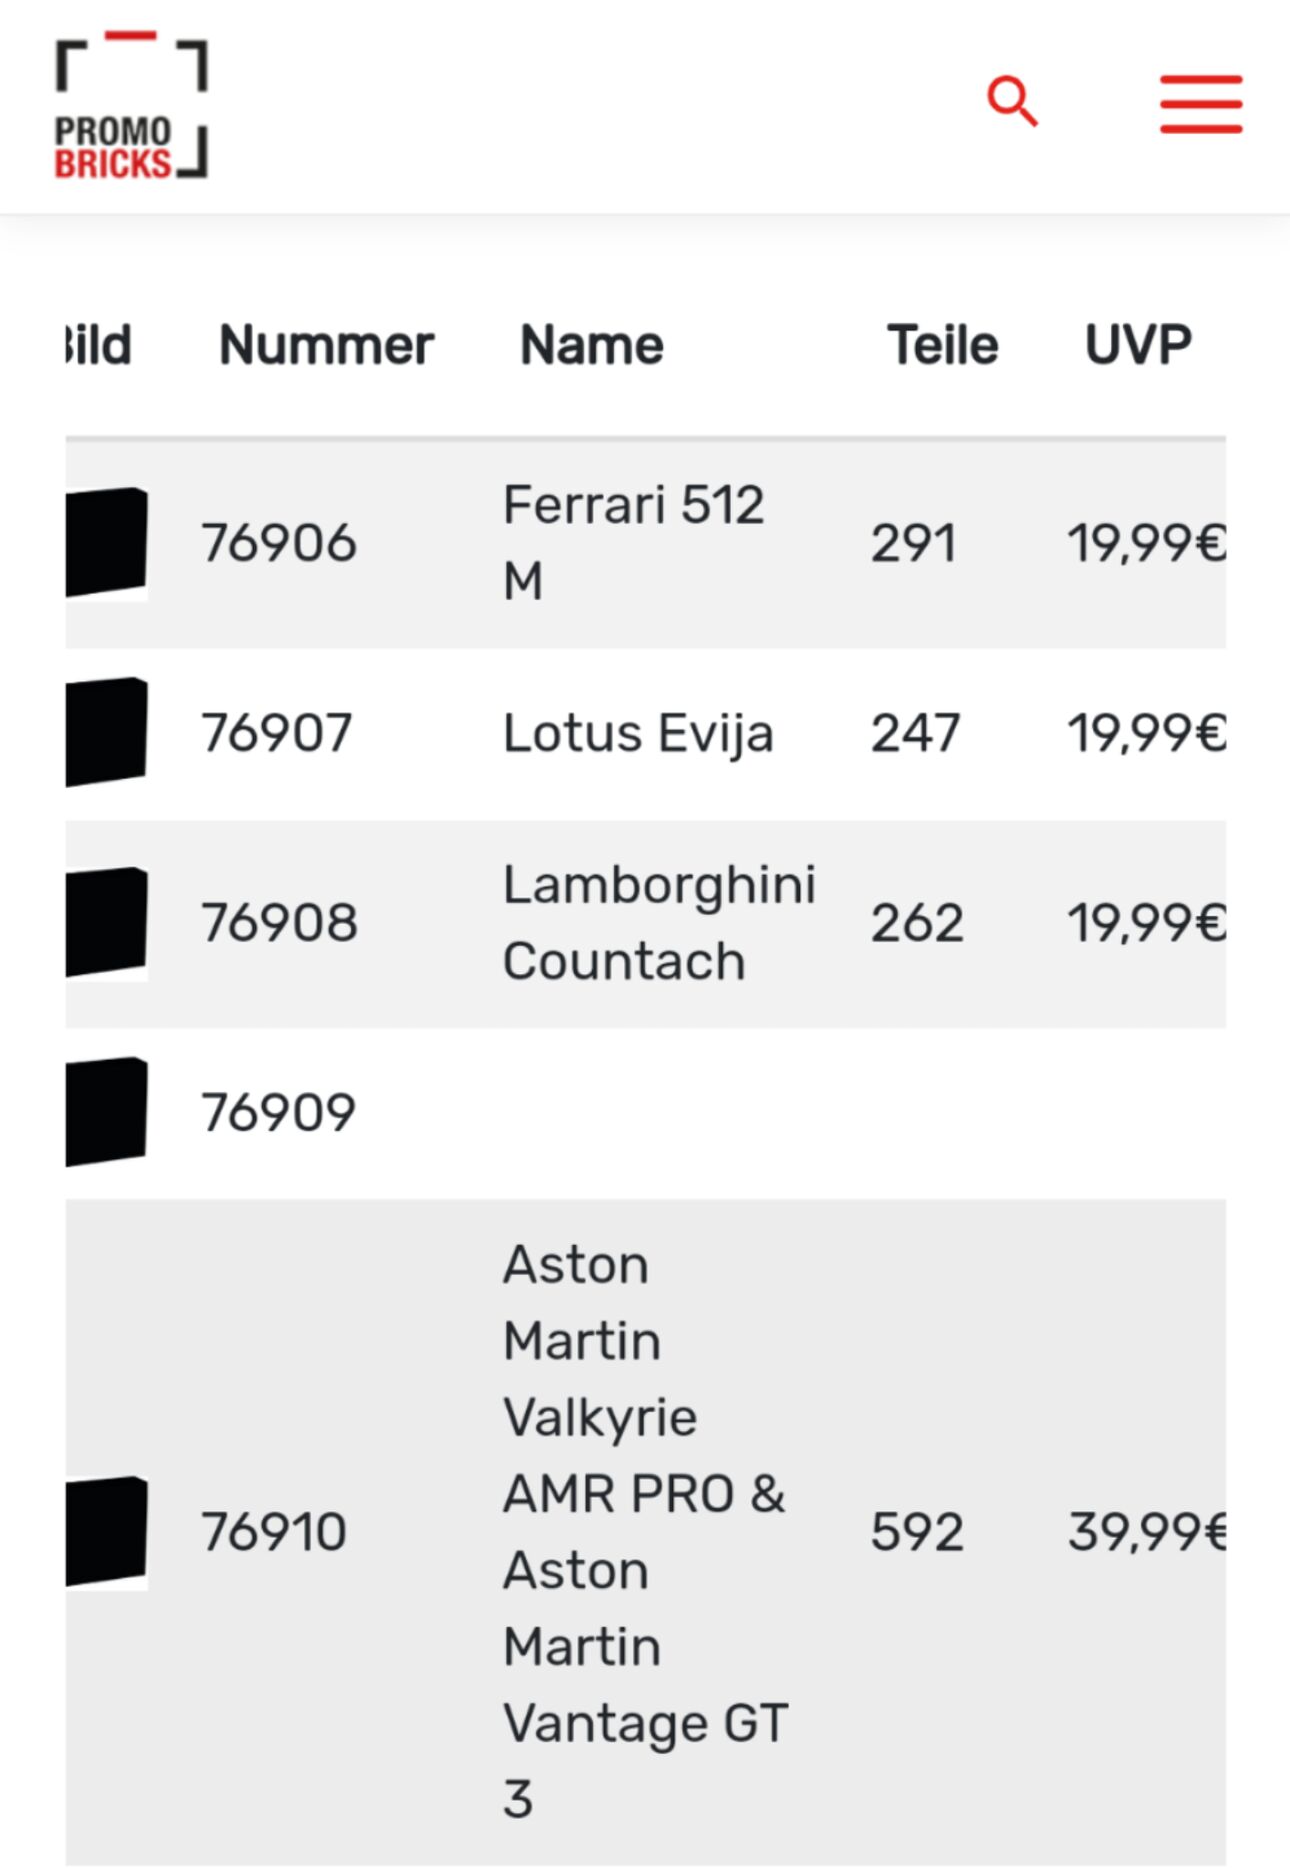Select the Aston Martin Valkyrie set name

point(645,1531)
